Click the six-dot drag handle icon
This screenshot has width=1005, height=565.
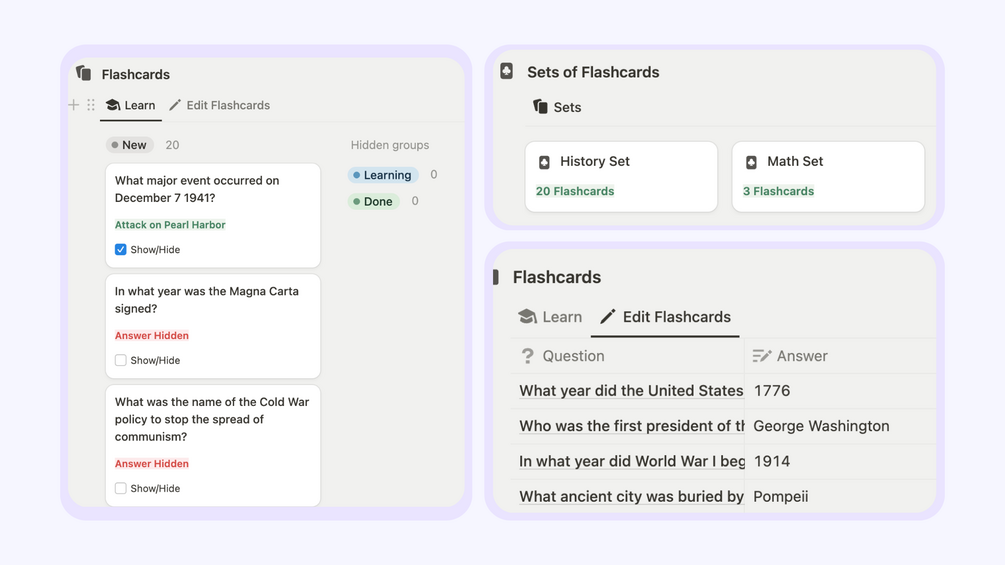(x=91, y=105)
